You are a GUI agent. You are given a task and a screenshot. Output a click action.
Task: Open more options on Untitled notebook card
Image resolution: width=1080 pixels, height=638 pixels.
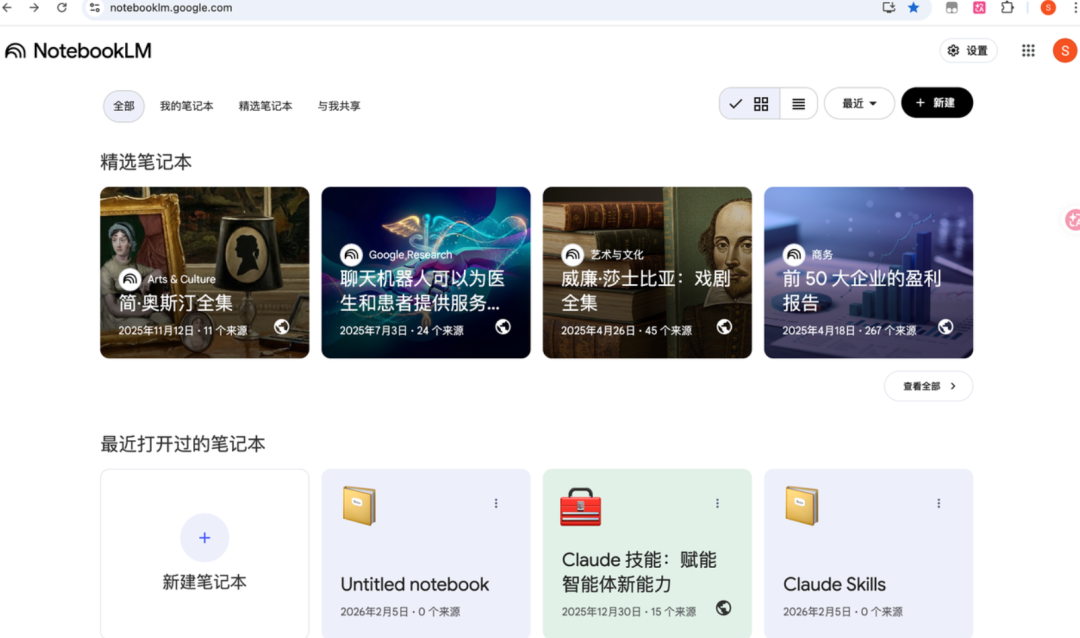(x=496, y=503)
